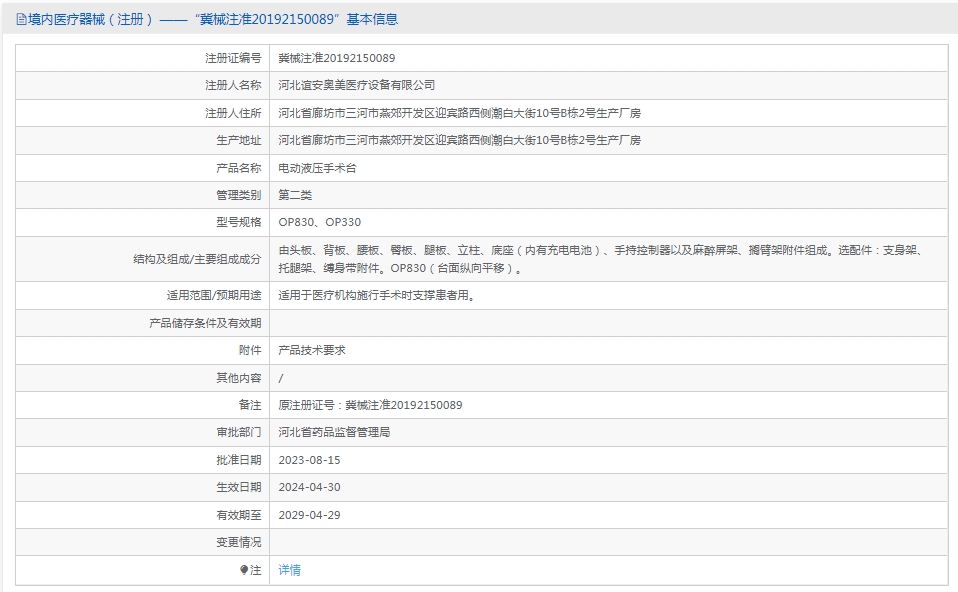Viewport: 958px width, 592px height.
Task: Click the 注册证编号 label
Action: (233, 58)
